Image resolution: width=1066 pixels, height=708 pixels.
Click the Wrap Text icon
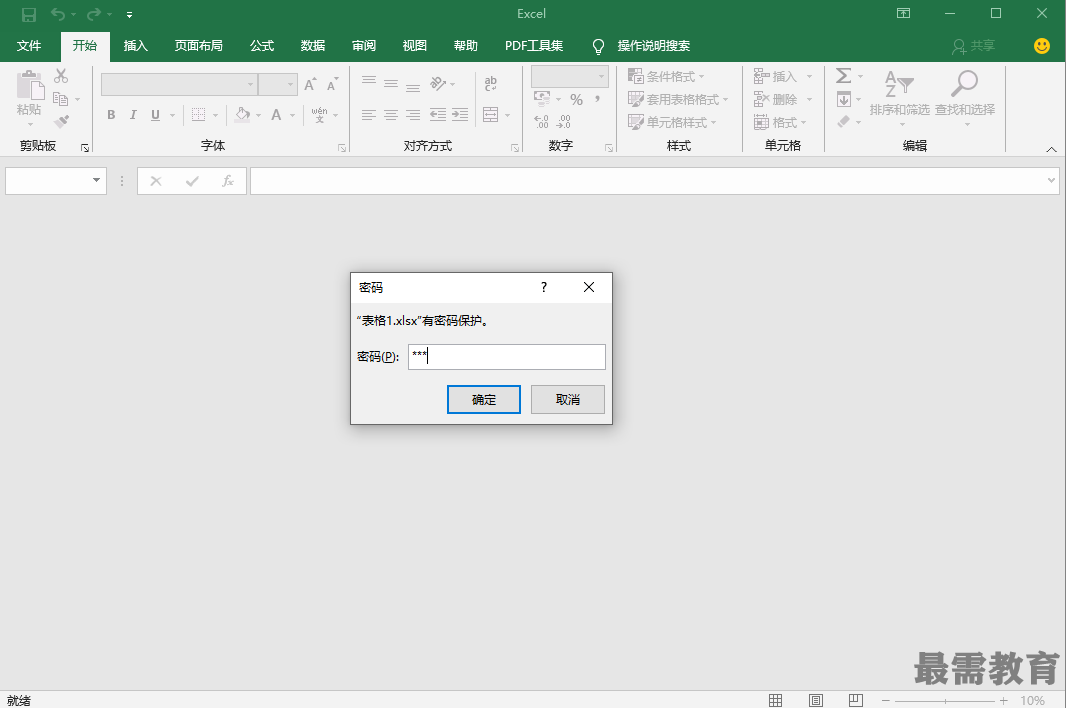point(491,84)
